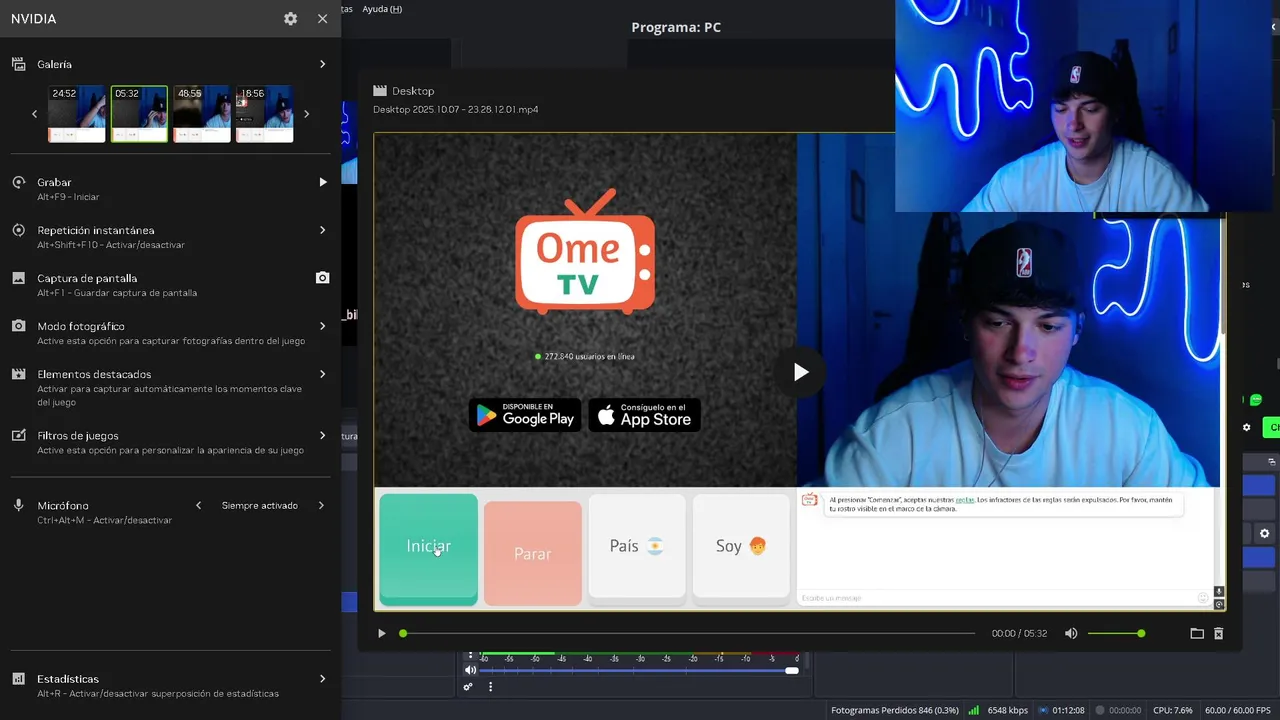This screenshot has width=1280, height=720.
Task: Mute OBS audio mixer speaker icon
Action: 470,670
